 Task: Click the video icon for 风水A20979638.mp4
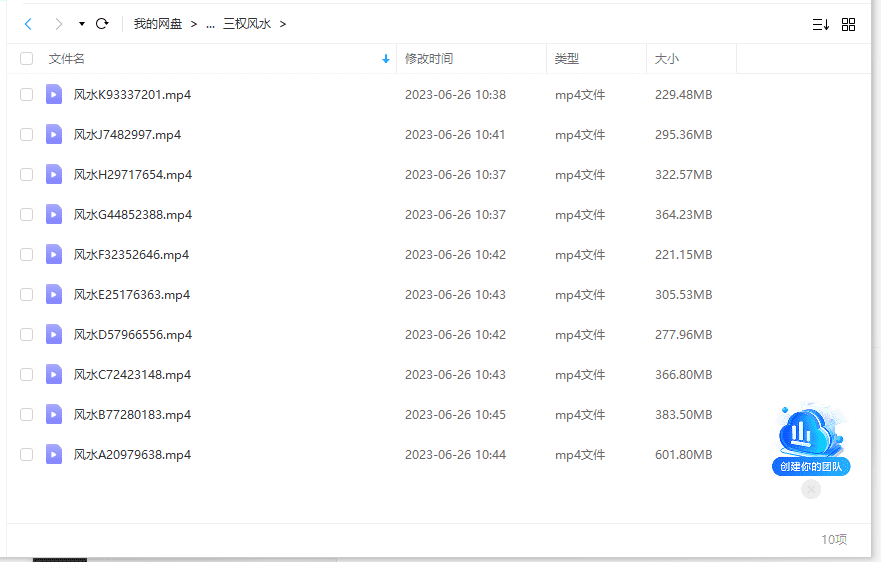click(54, 455)
